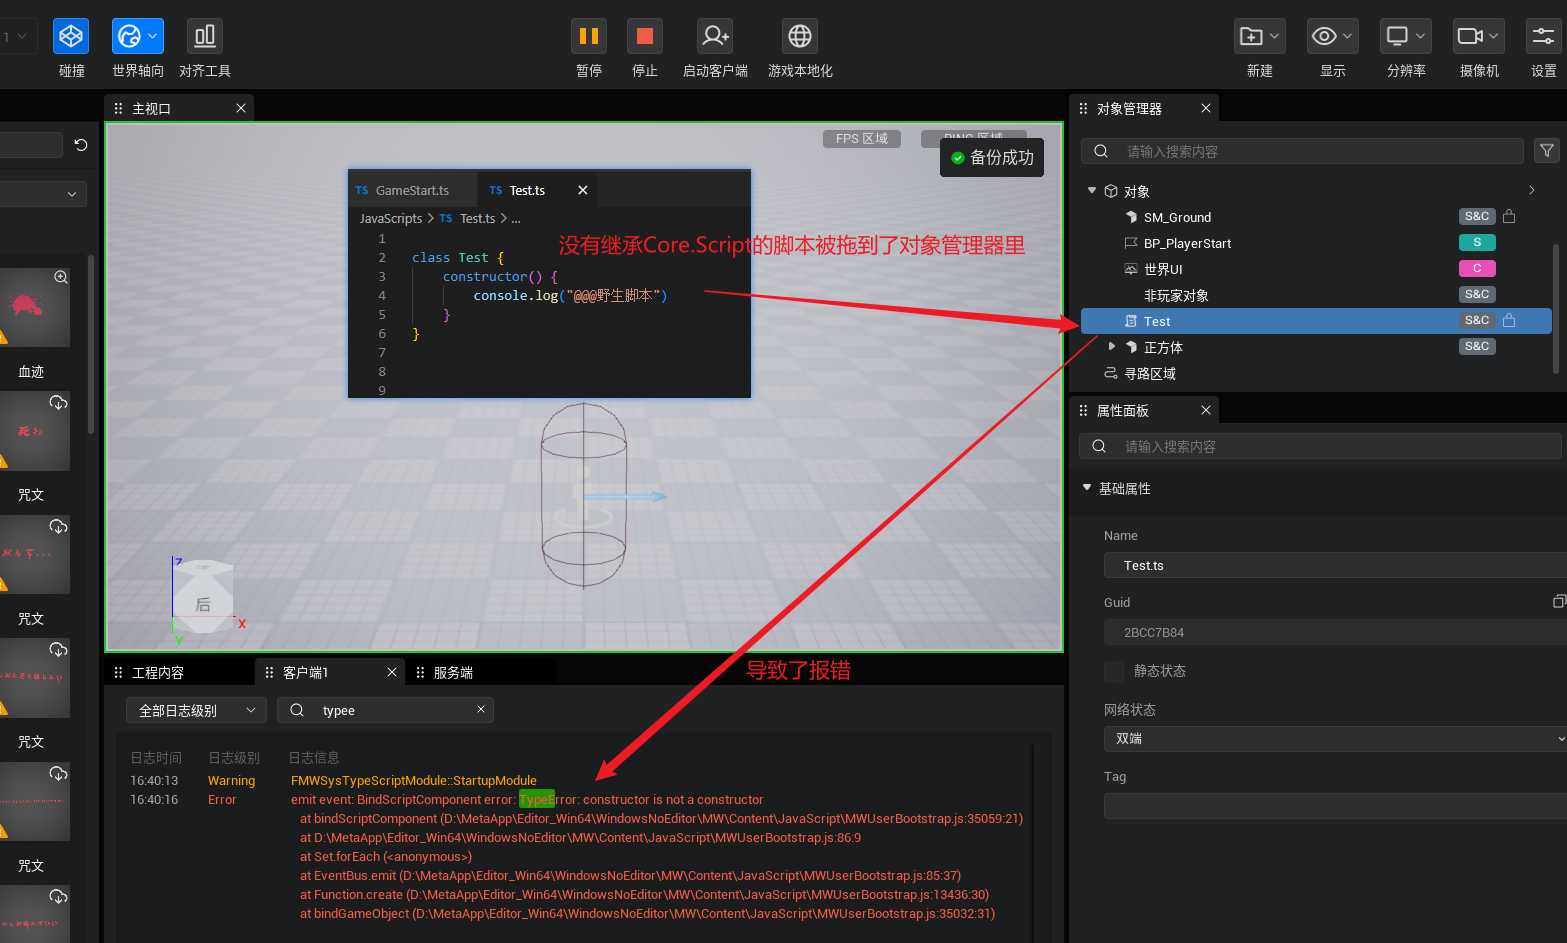Clear the typee search box with its X

point(481,710)
